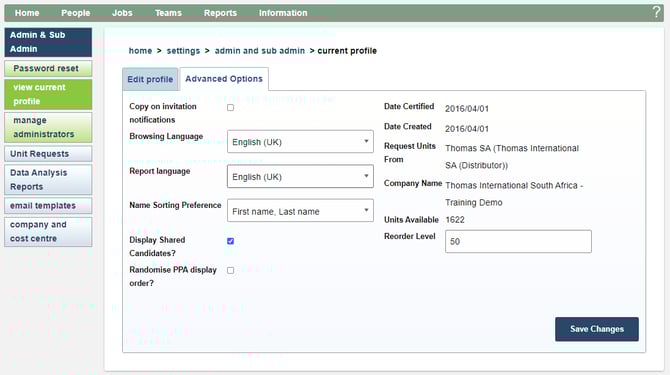Screen dimensions: 670x375
Task: Open Unit Requests section
Action: 48,154
